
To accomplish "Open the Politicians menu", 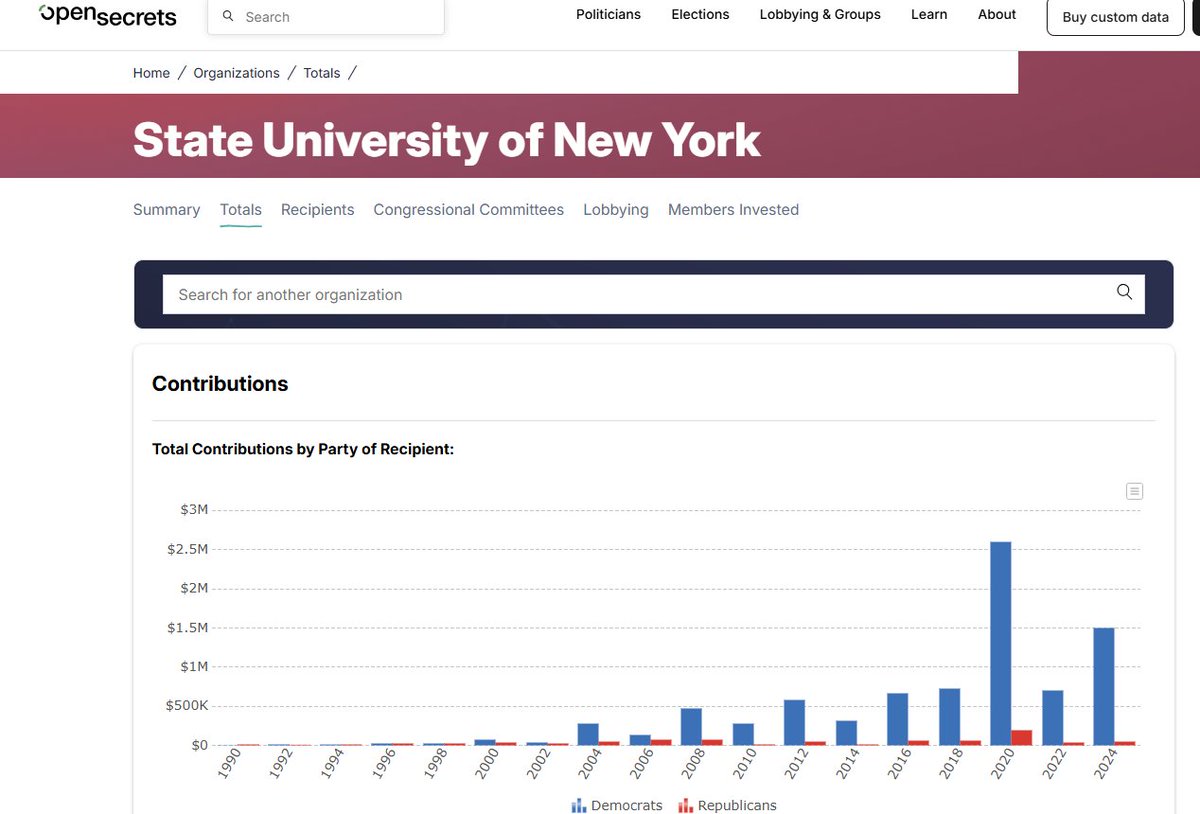I will point(608,15).
